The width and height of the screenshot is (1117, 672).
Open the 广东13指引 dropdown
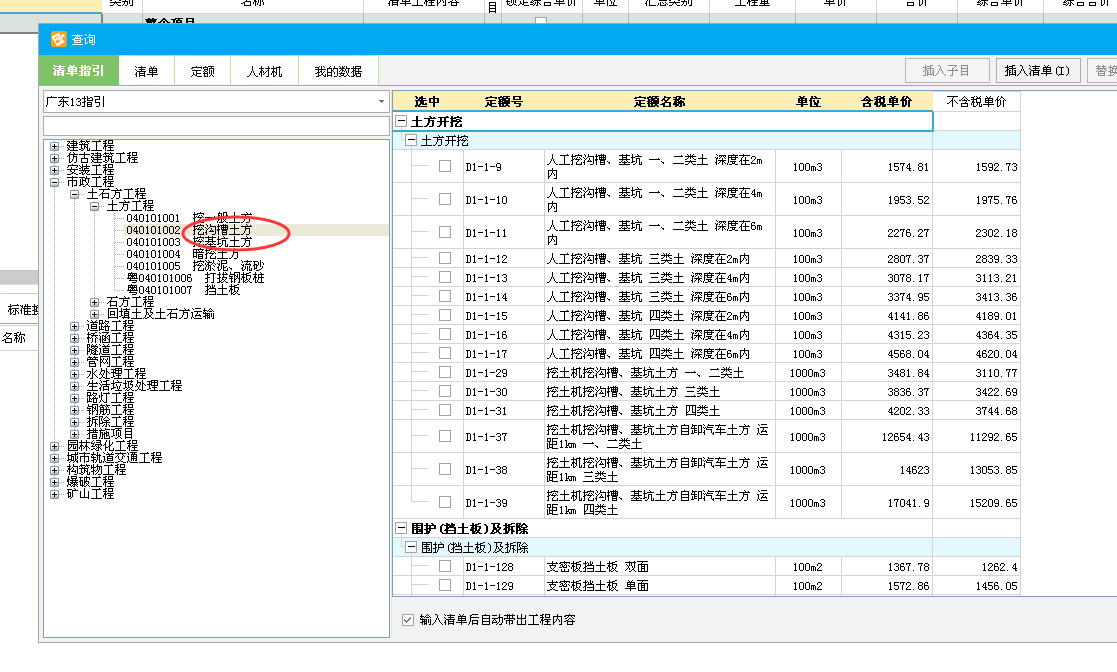coord(381,102)
